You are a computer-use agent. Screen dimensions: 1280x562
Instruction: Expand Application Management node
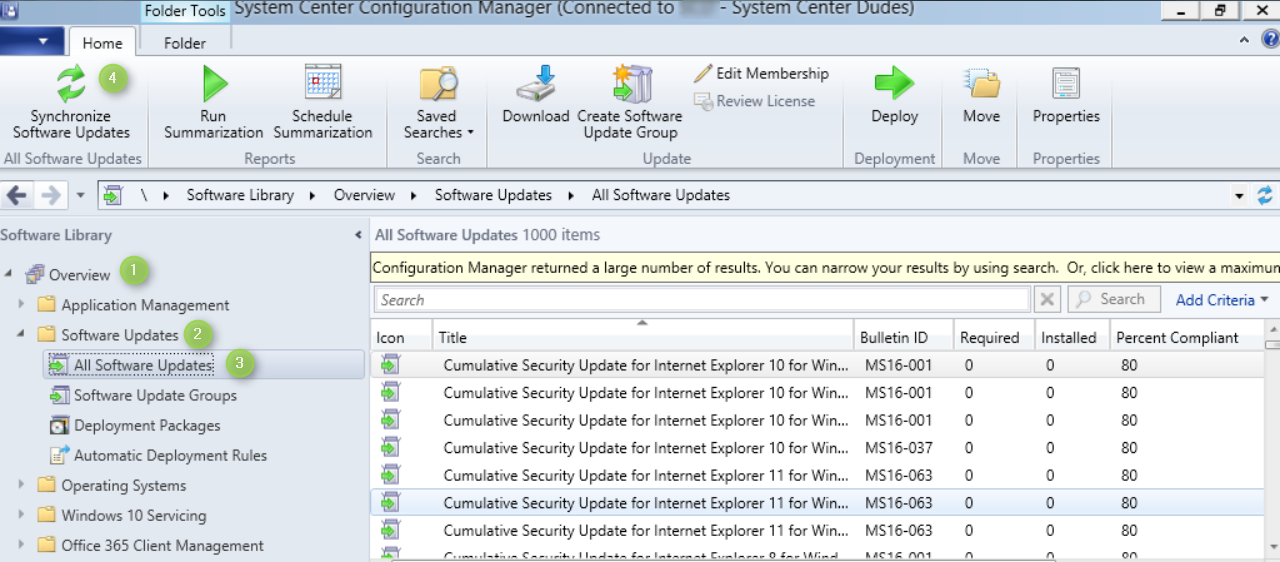22,304
